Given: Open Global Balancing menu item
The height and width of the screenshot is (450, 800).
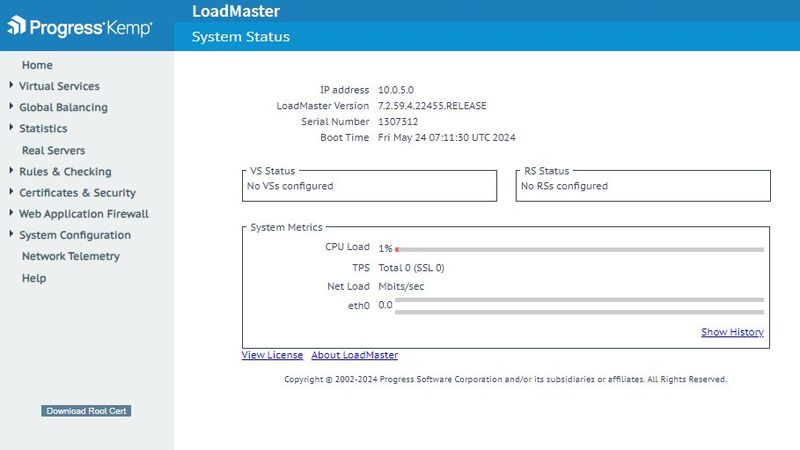Looking at the screenshot, I should (x=63, y=107).
